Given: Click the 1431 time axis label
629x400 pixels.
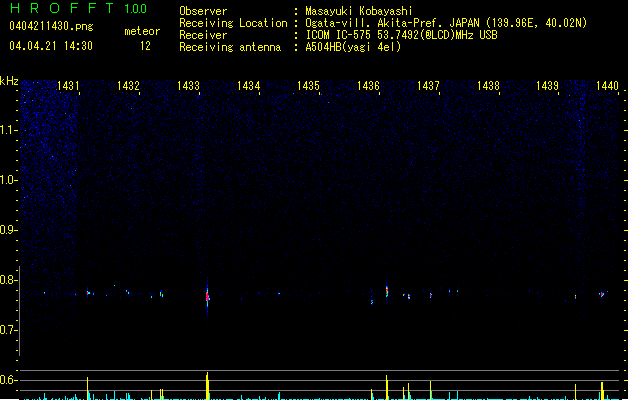Looking at the screenshot, I should click(68, 86).
